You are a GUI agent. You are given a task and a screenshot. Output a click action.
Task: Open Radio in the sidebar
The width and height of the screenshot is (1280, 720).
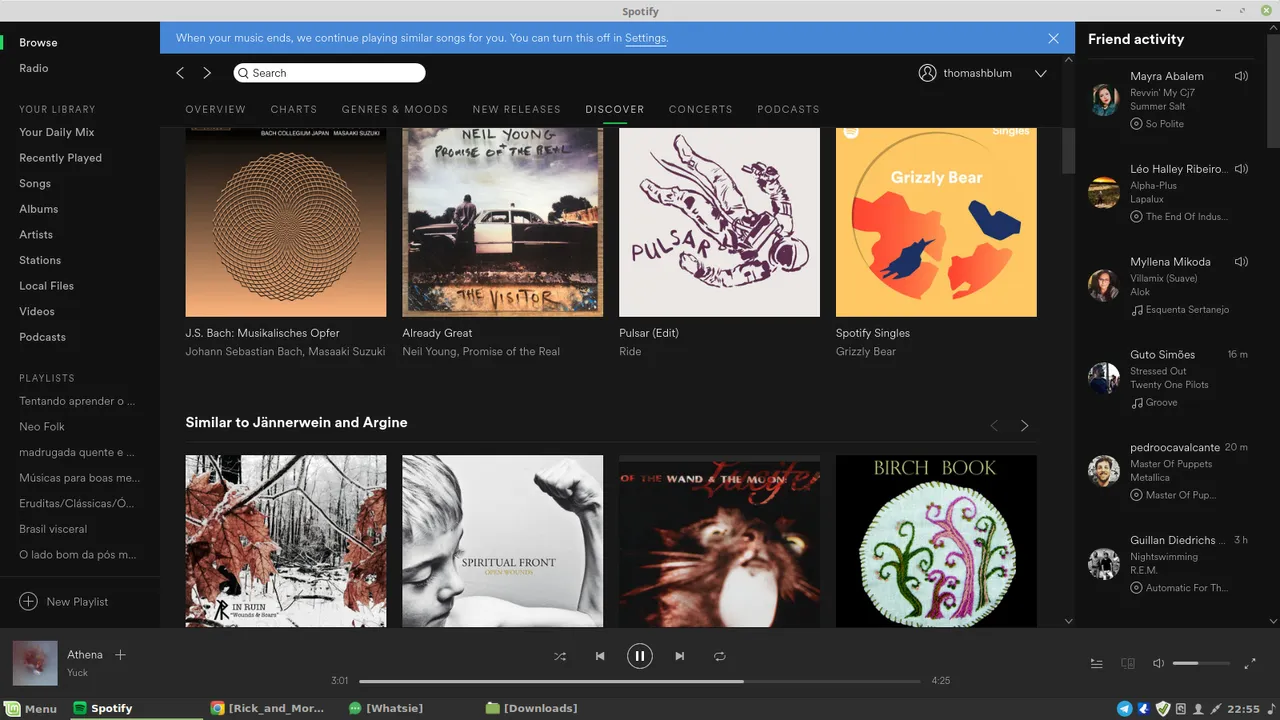(x=34, y=68)
